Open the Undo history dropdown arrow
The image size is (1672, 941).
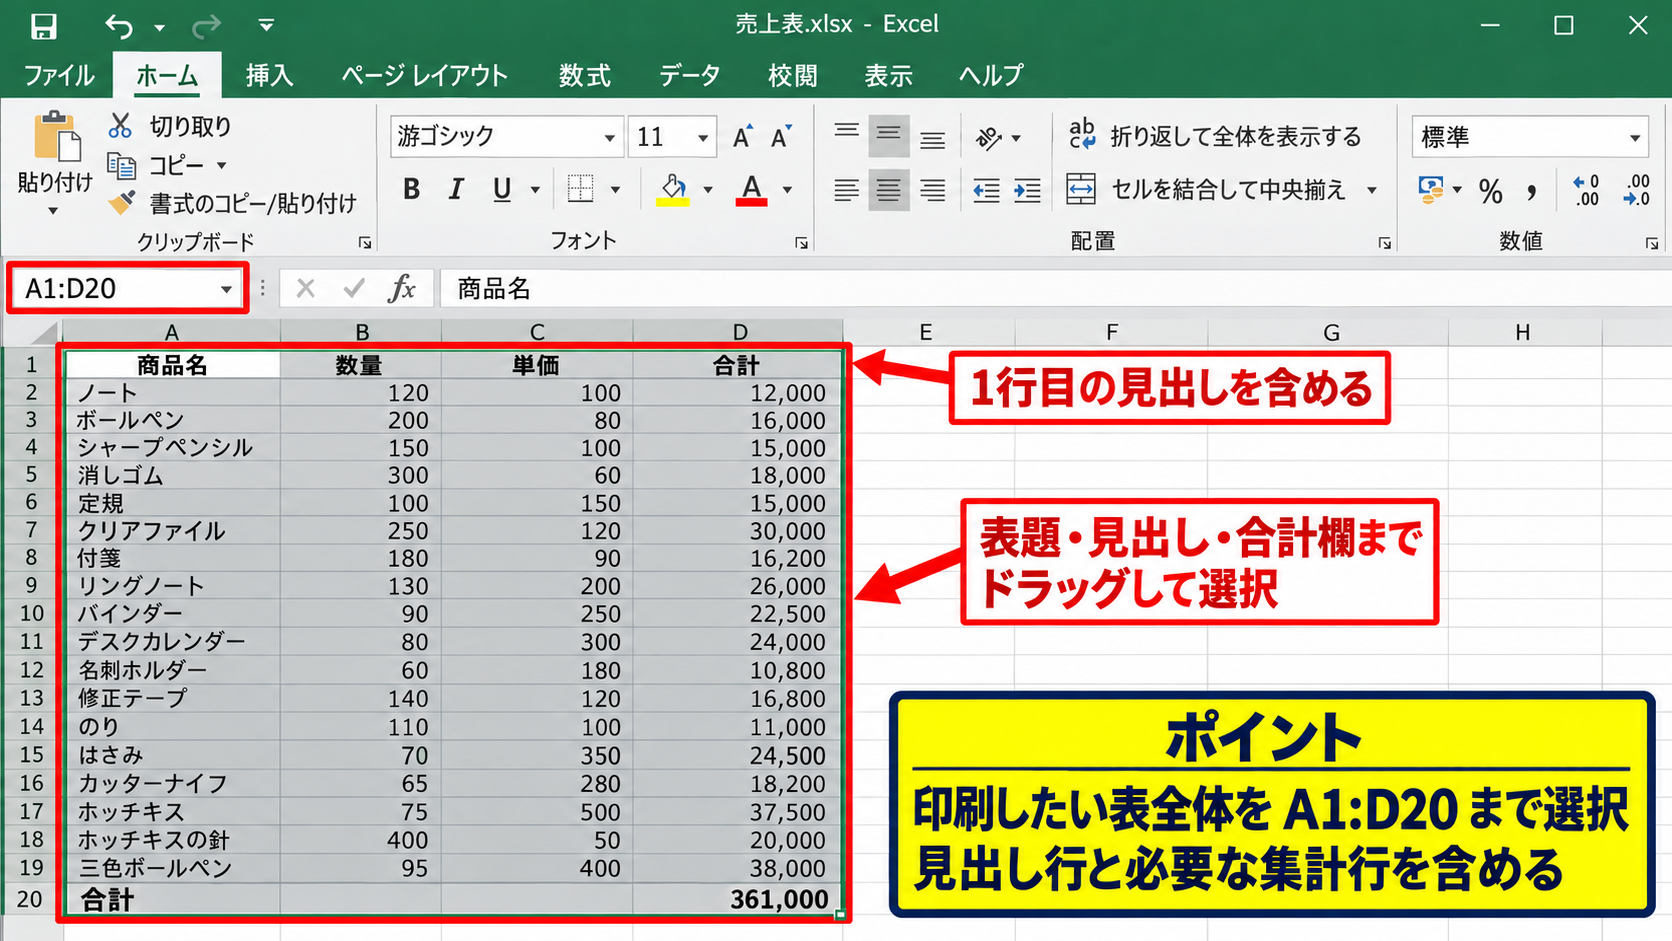click(x=159, y=27)
